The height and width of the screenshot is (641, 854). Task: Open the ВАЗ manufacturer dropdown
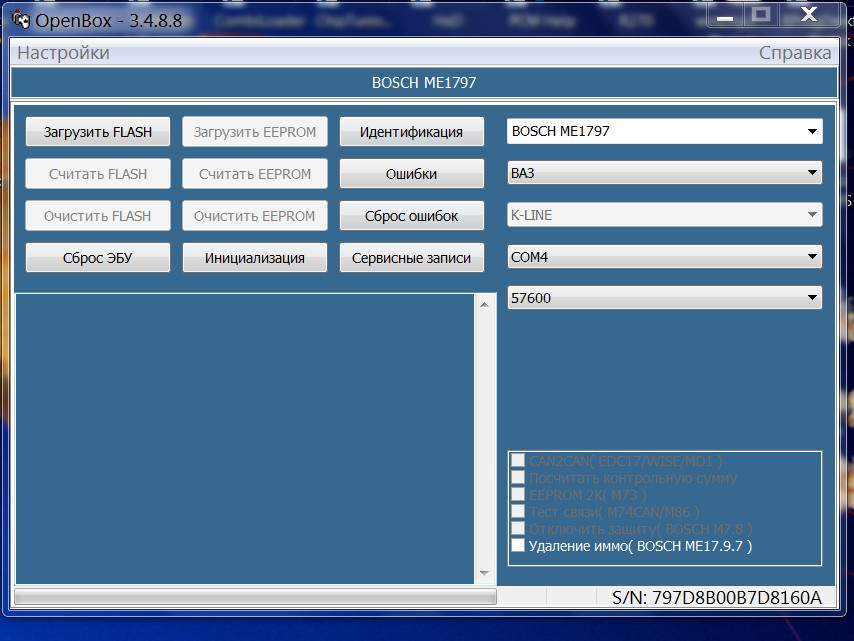664,173
